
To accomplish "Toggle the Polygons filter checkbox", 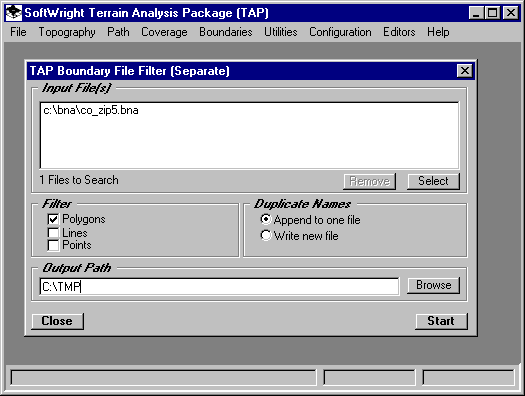I will 53,219.
